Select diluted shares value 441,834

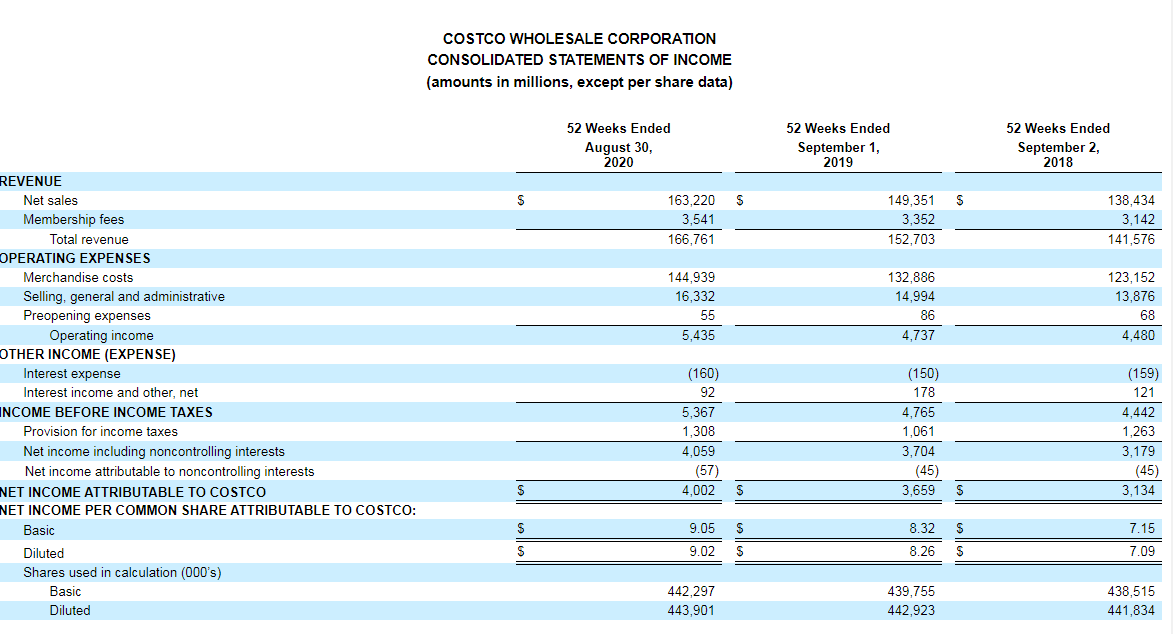1130,611
